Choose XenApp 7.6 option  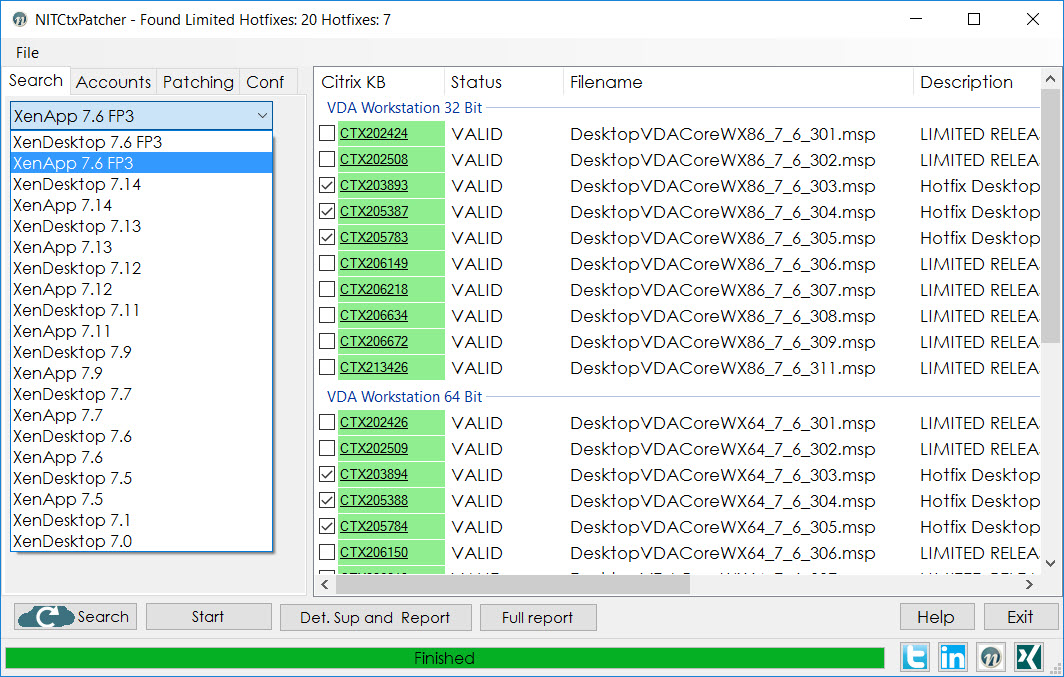pos(141,457)
